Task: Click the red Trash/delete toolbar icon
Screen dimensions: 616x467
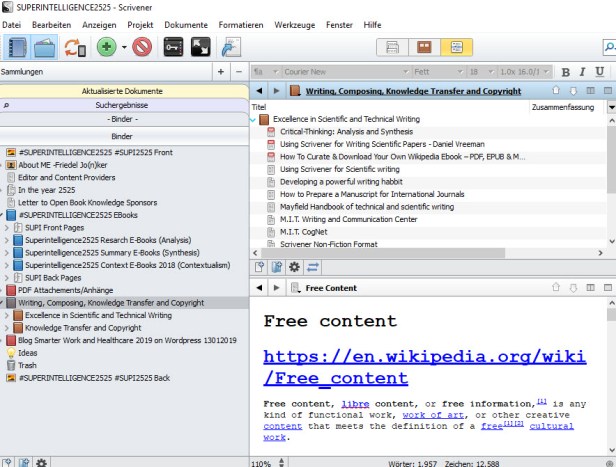Action: [141, 47]
